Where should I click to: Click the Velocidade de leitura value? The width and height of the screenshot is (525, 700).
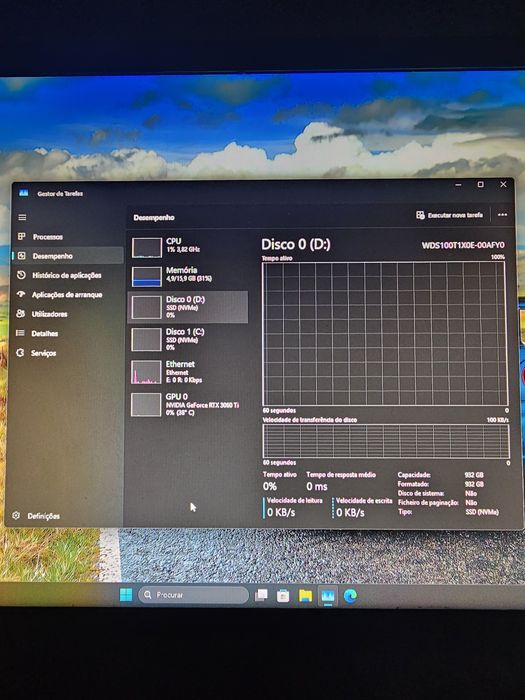point(281,512)
